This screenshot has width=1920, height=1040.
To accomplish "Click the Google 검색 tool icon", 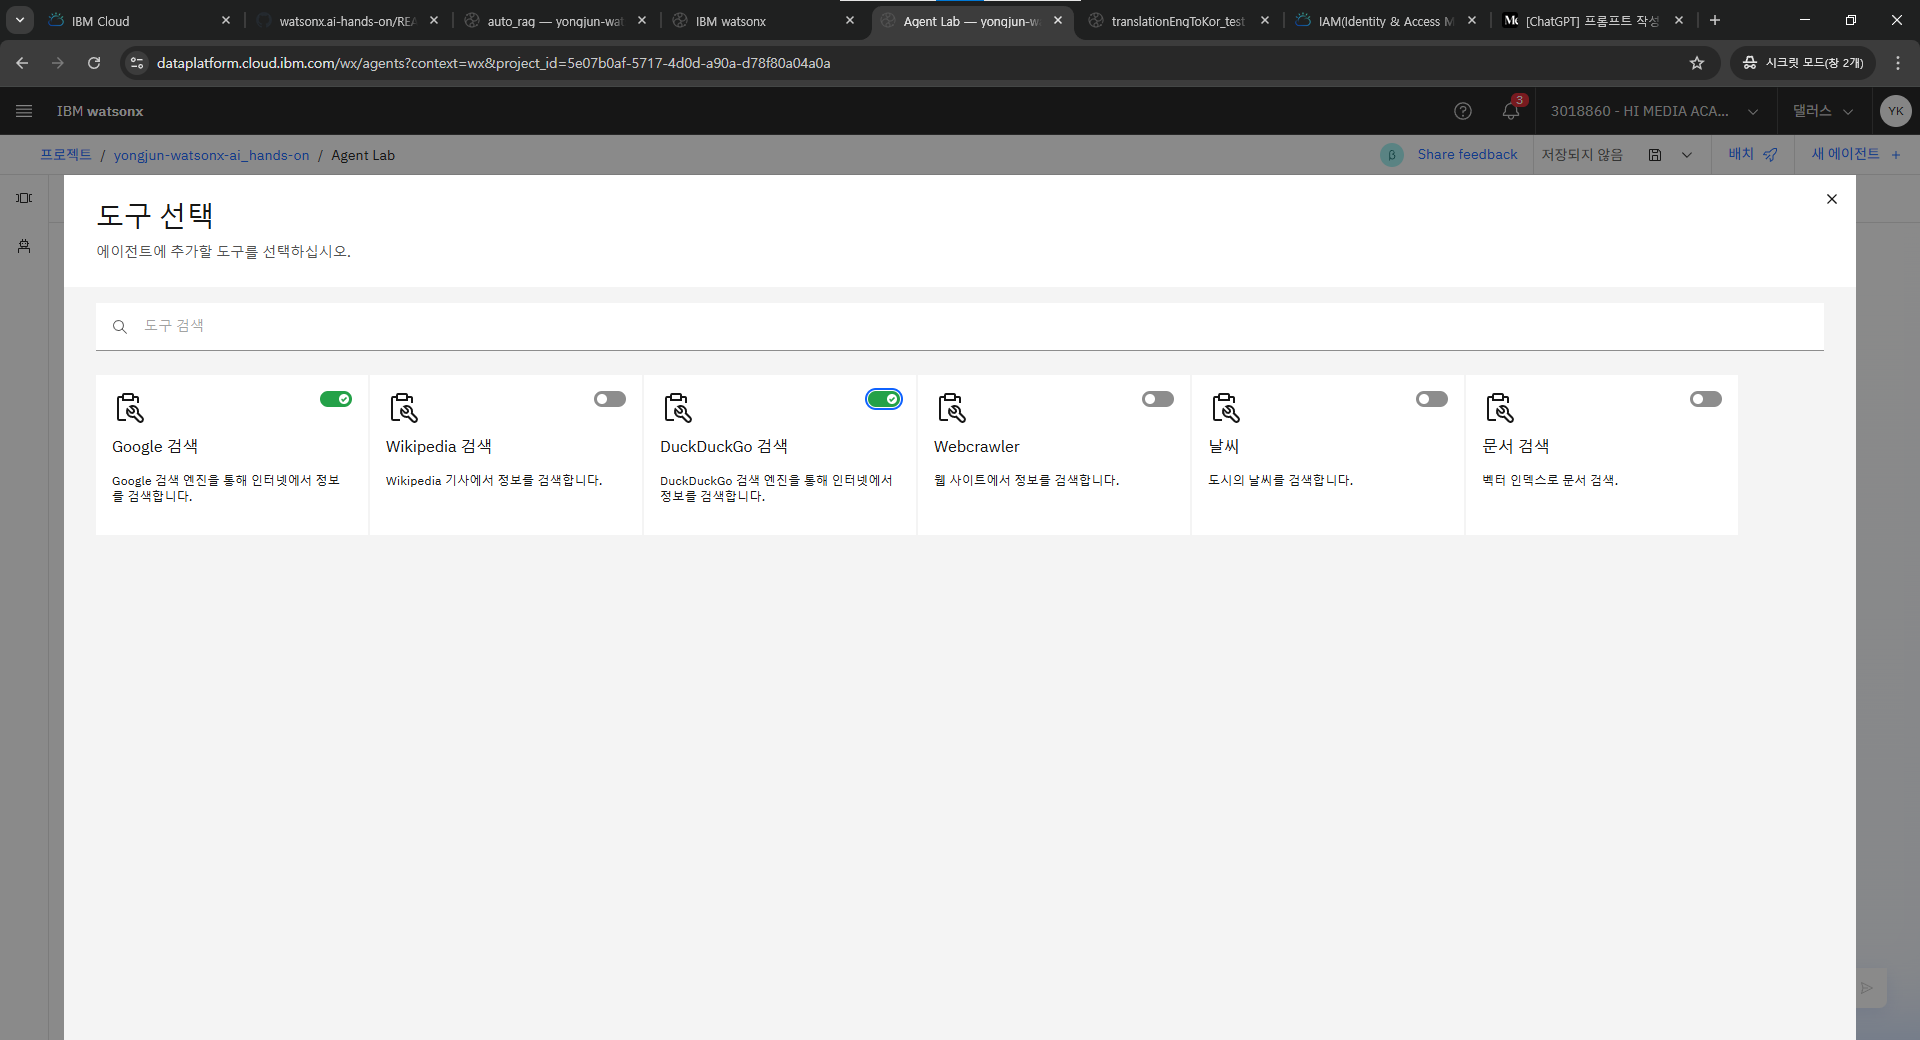I will pos(130,408).
